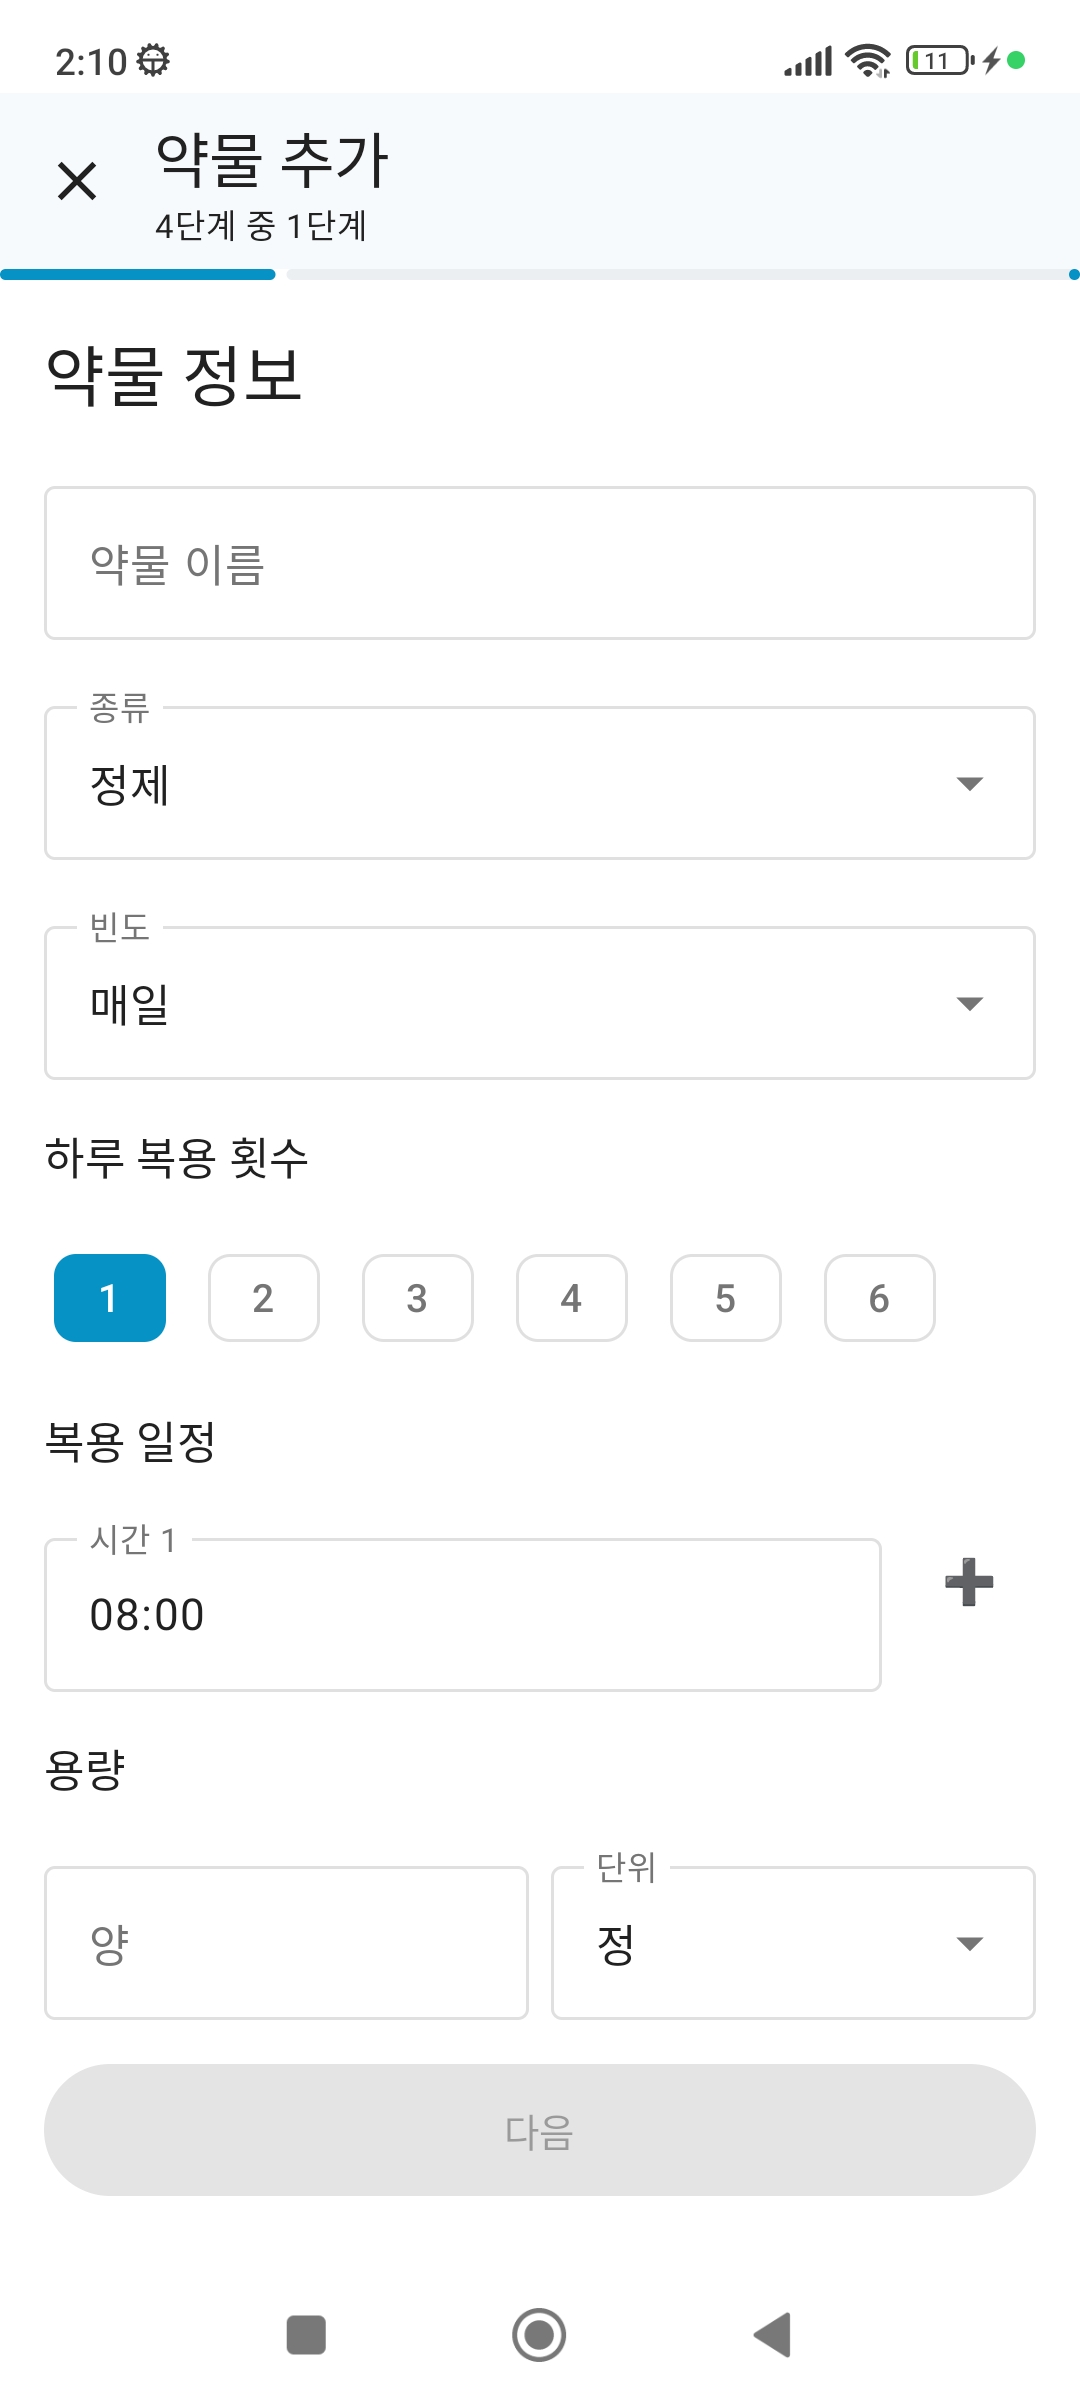Select 3 times per day
This screenshot has height=2400, width=1080.
418,1298
